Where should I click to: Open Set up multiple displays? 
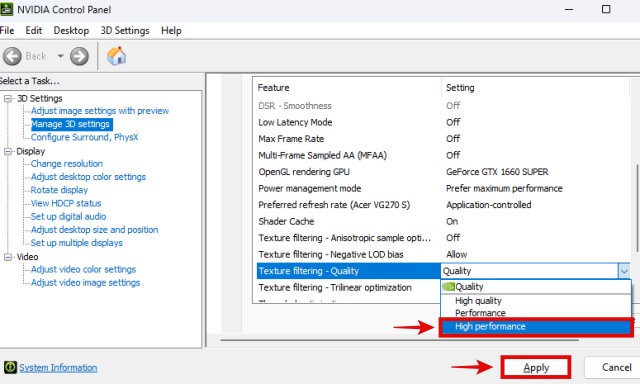point(76,243)
